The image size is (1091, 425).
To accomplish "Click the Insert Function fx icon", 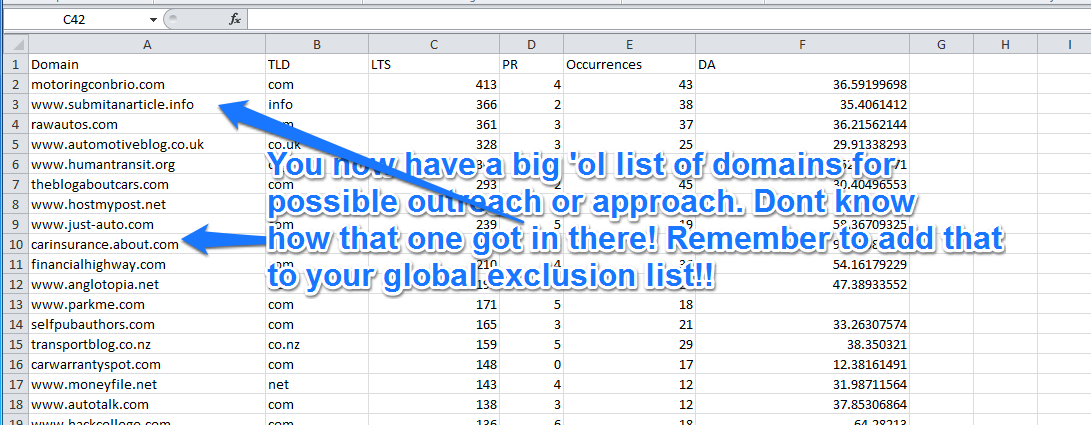I will coord(234,19).
